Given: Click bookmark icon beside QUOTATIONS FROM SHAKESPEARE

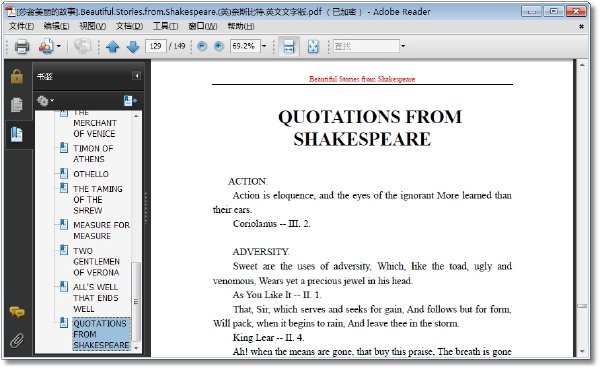Looking at the screenshot, I should pyautogui.click(x=64, y=323).
